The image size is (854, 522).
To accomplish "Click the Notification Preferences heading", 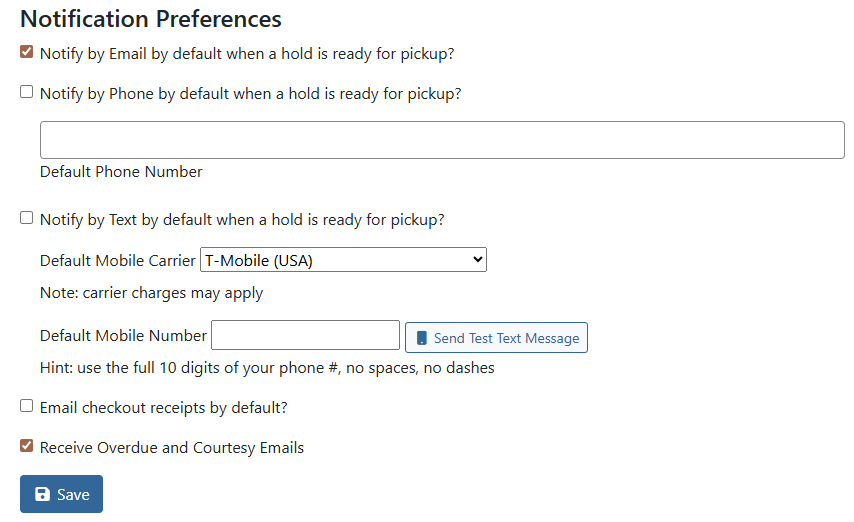I will pos(151,19).
